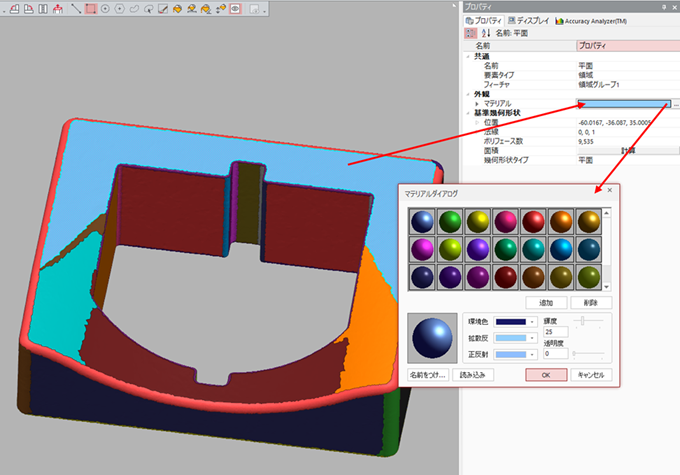Viewport: 680px width, 475px height.
Task: Switch to the ディスプレイ tab
Action: point(531,20)
